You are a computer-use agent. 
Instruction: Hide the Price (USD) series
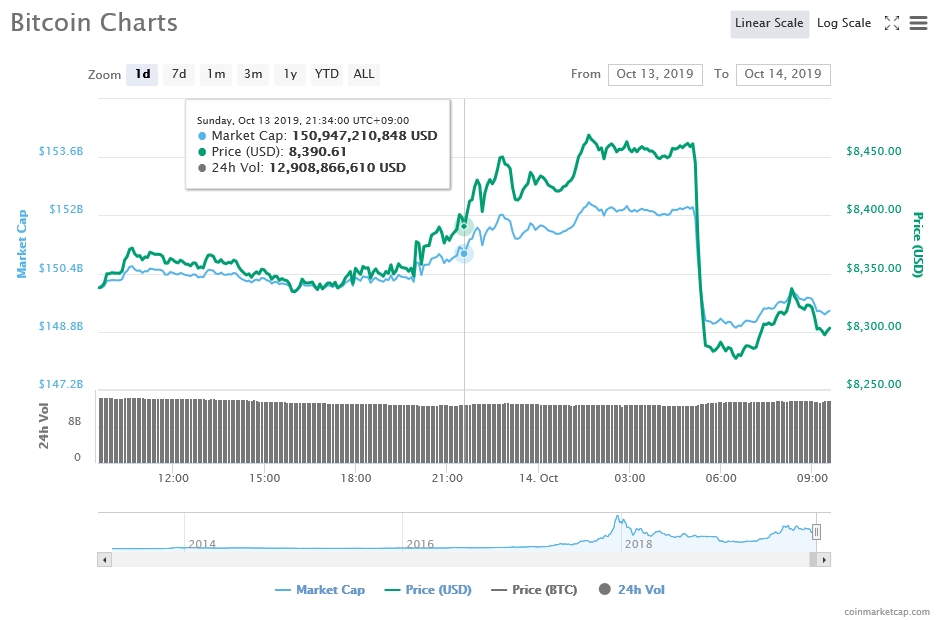coord(428,590)
